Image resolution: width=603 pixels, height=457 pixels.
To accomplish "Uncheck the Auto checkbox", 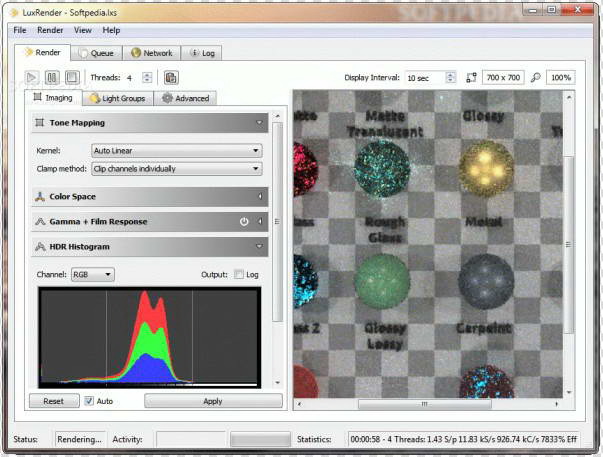I will [89, 401].
